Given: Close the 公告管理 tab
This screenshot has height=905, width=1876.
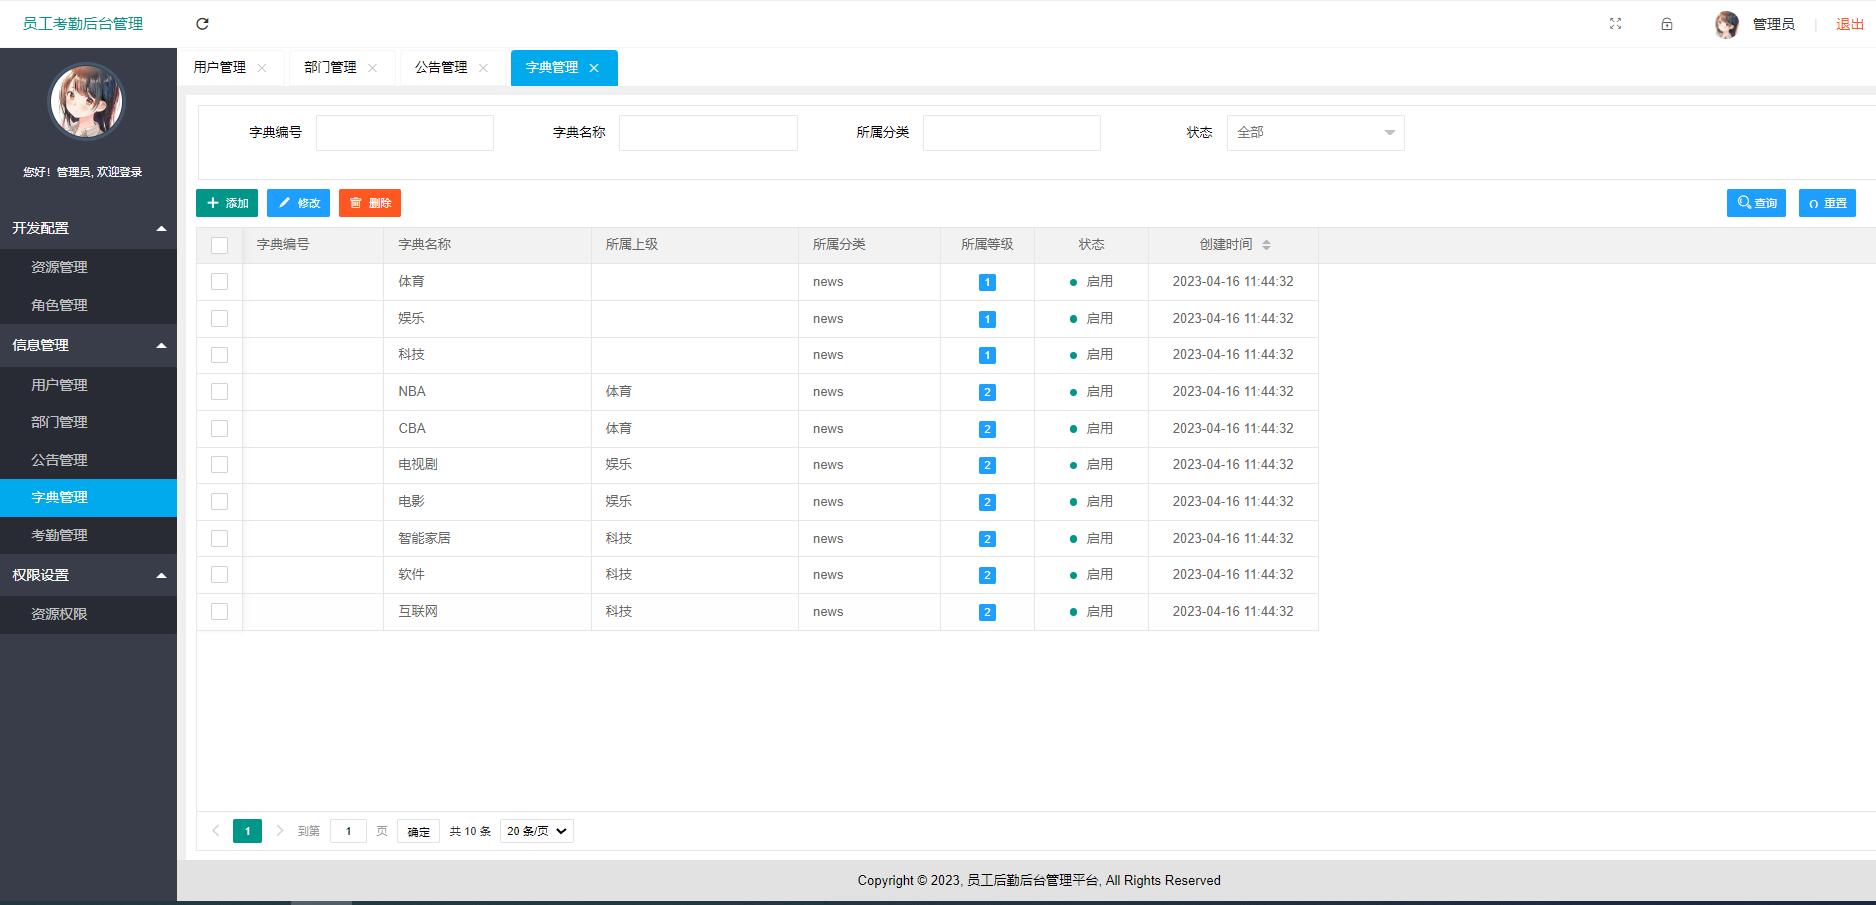Looking at the screenshot, I should [483, 68].
